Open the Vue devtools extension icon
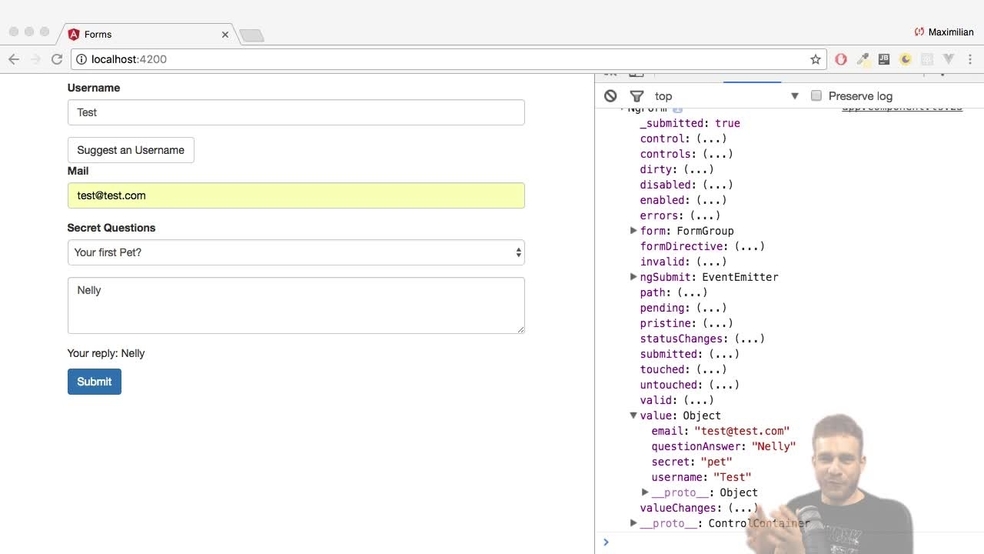Image resolution: width=984 pixels, height=554 pixels. (x=948, y=59)
